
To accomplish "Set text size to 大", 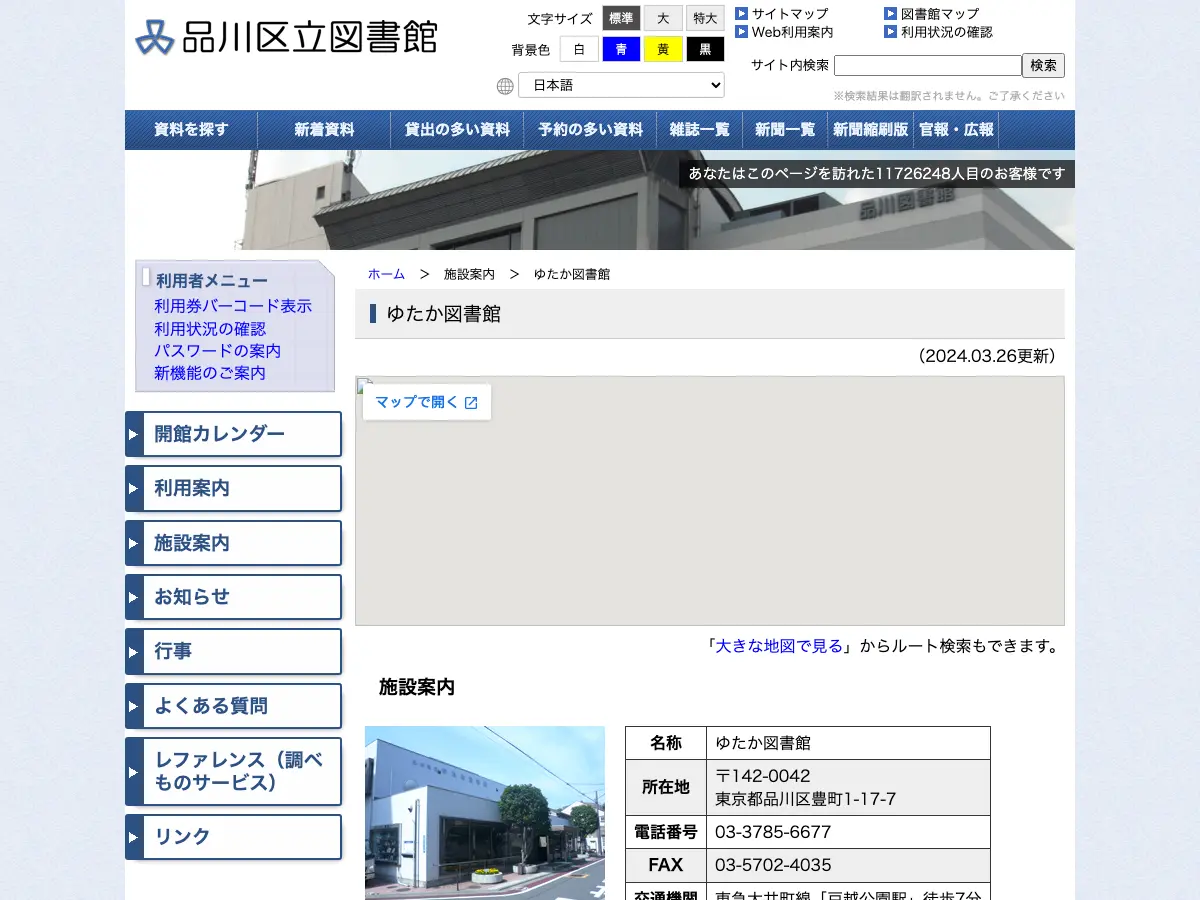I will click(663, 18).
